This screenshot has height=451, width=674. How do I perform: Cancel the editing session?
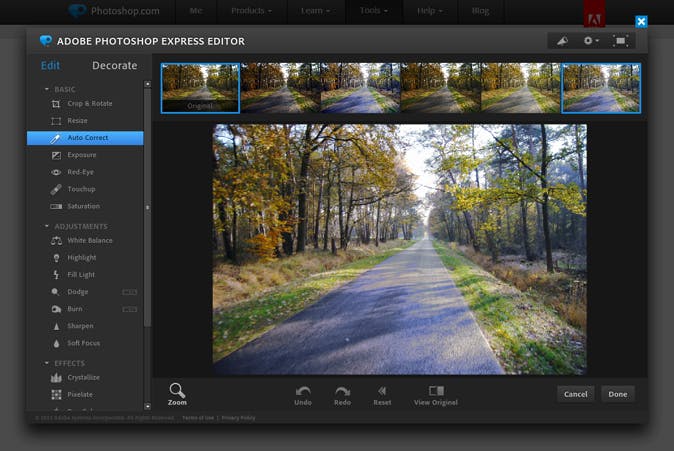tap(576, 394)
